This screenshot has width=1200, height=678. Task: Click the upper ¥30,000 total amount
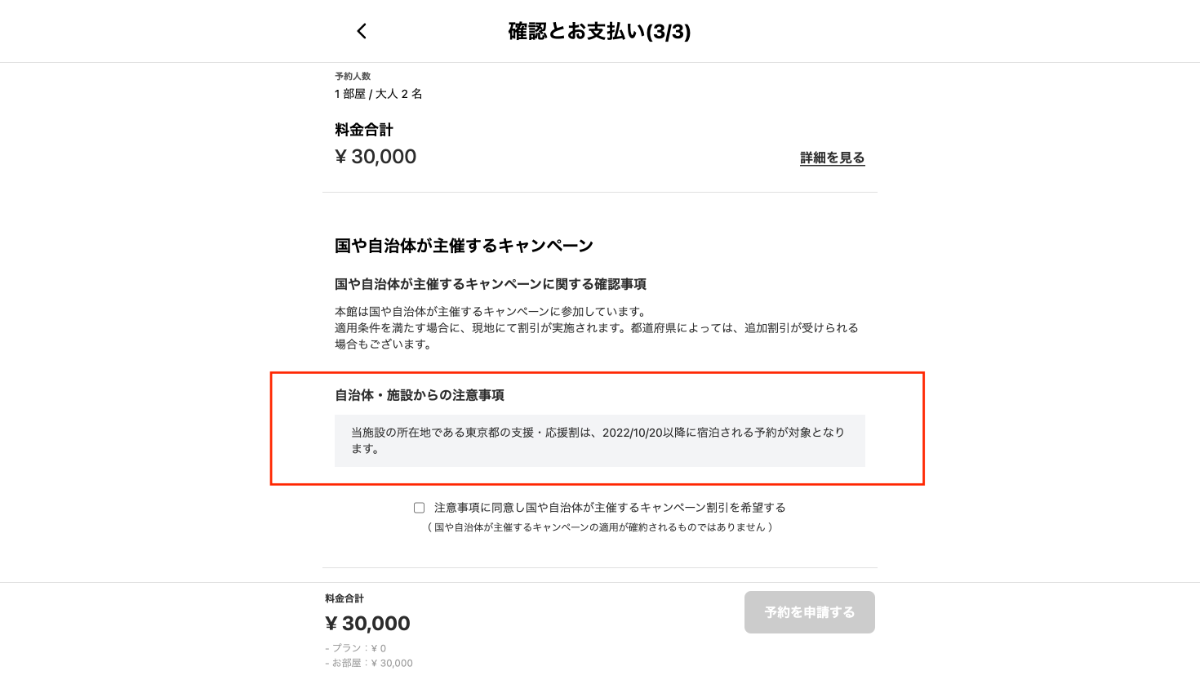pos(376,157)
